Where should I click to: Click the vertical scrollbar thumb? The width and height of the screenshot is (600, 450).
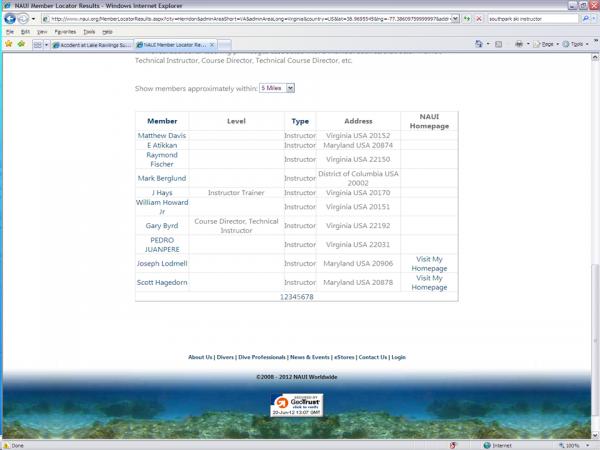[x=595, y=341]
